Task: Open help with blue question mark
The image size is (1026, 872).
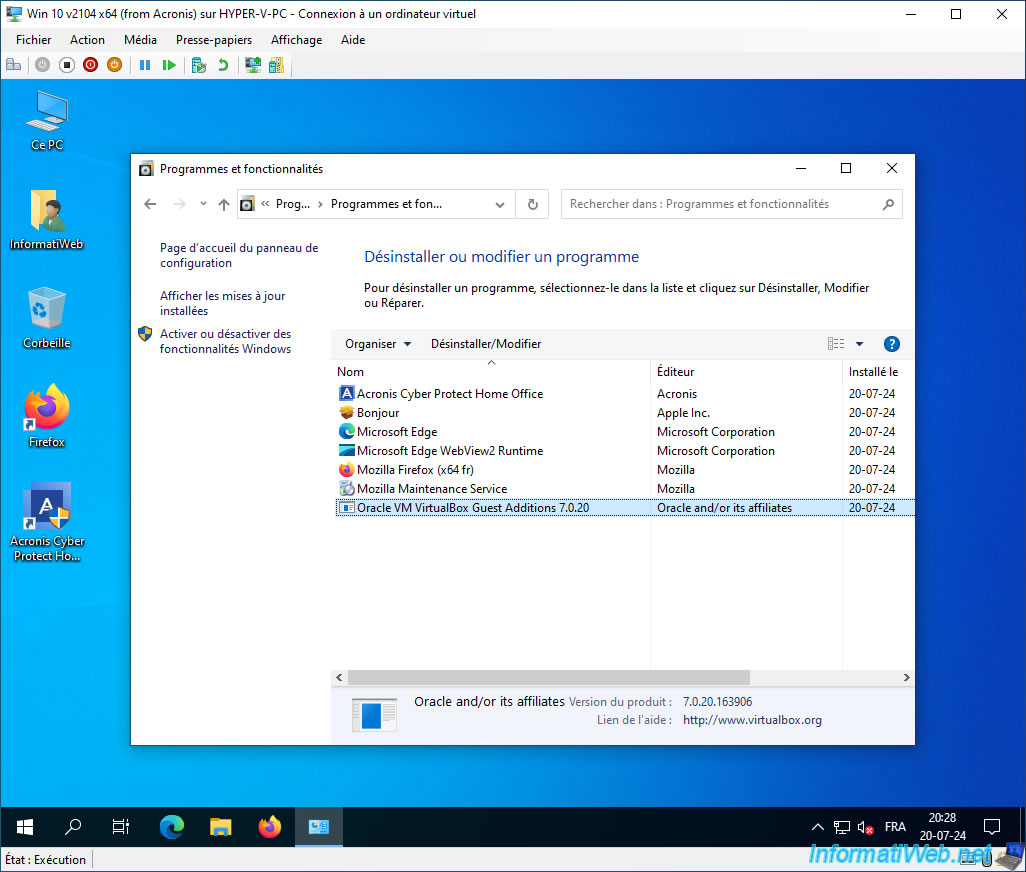Action: pos(891,344)
